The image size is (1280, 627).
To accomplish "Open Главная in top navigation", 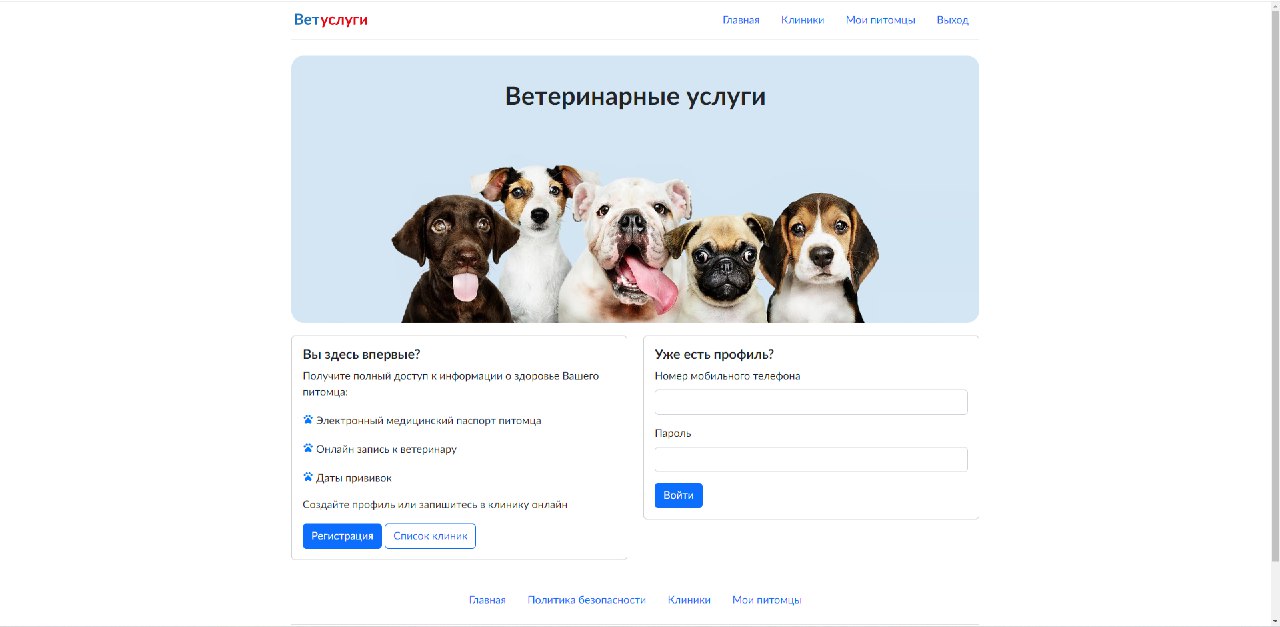I will click(x=741, y=20).
